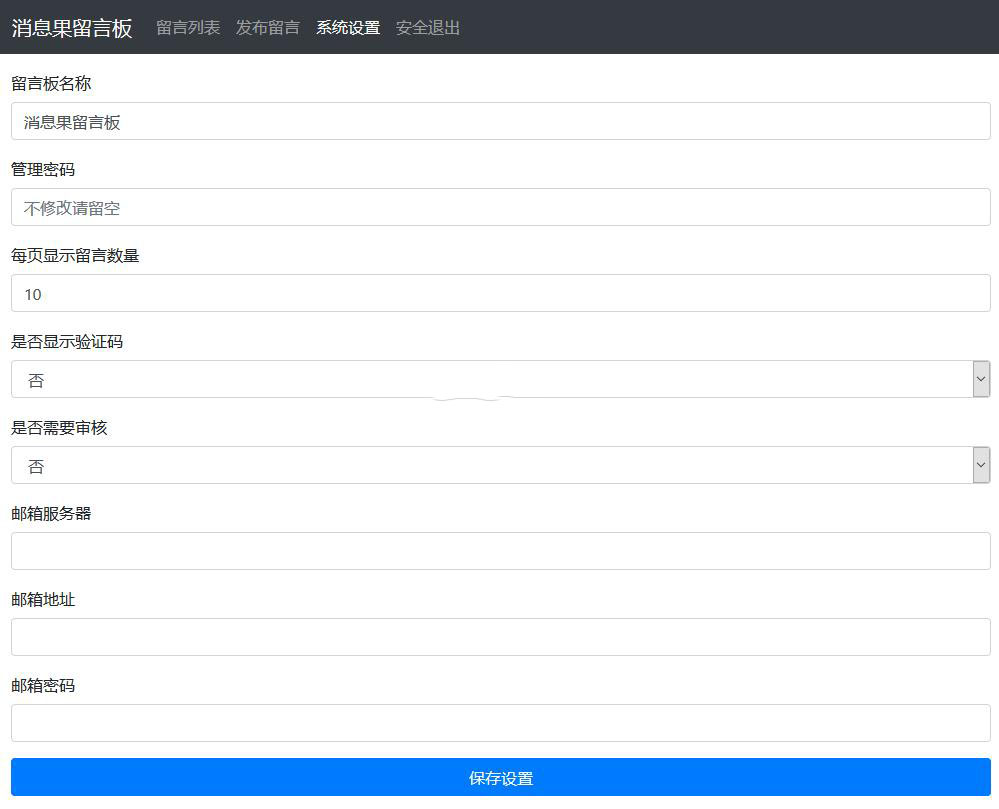Focus the 留言板名称 input field
Viewport: 999px width, 809px height.
pyautogui.click(x=501, y=121)
